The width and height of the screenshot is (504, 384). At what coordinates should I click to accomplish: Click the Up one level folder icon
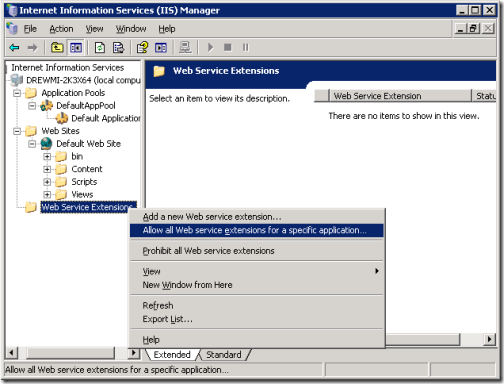pyautogui.click(x=57, y=48)
